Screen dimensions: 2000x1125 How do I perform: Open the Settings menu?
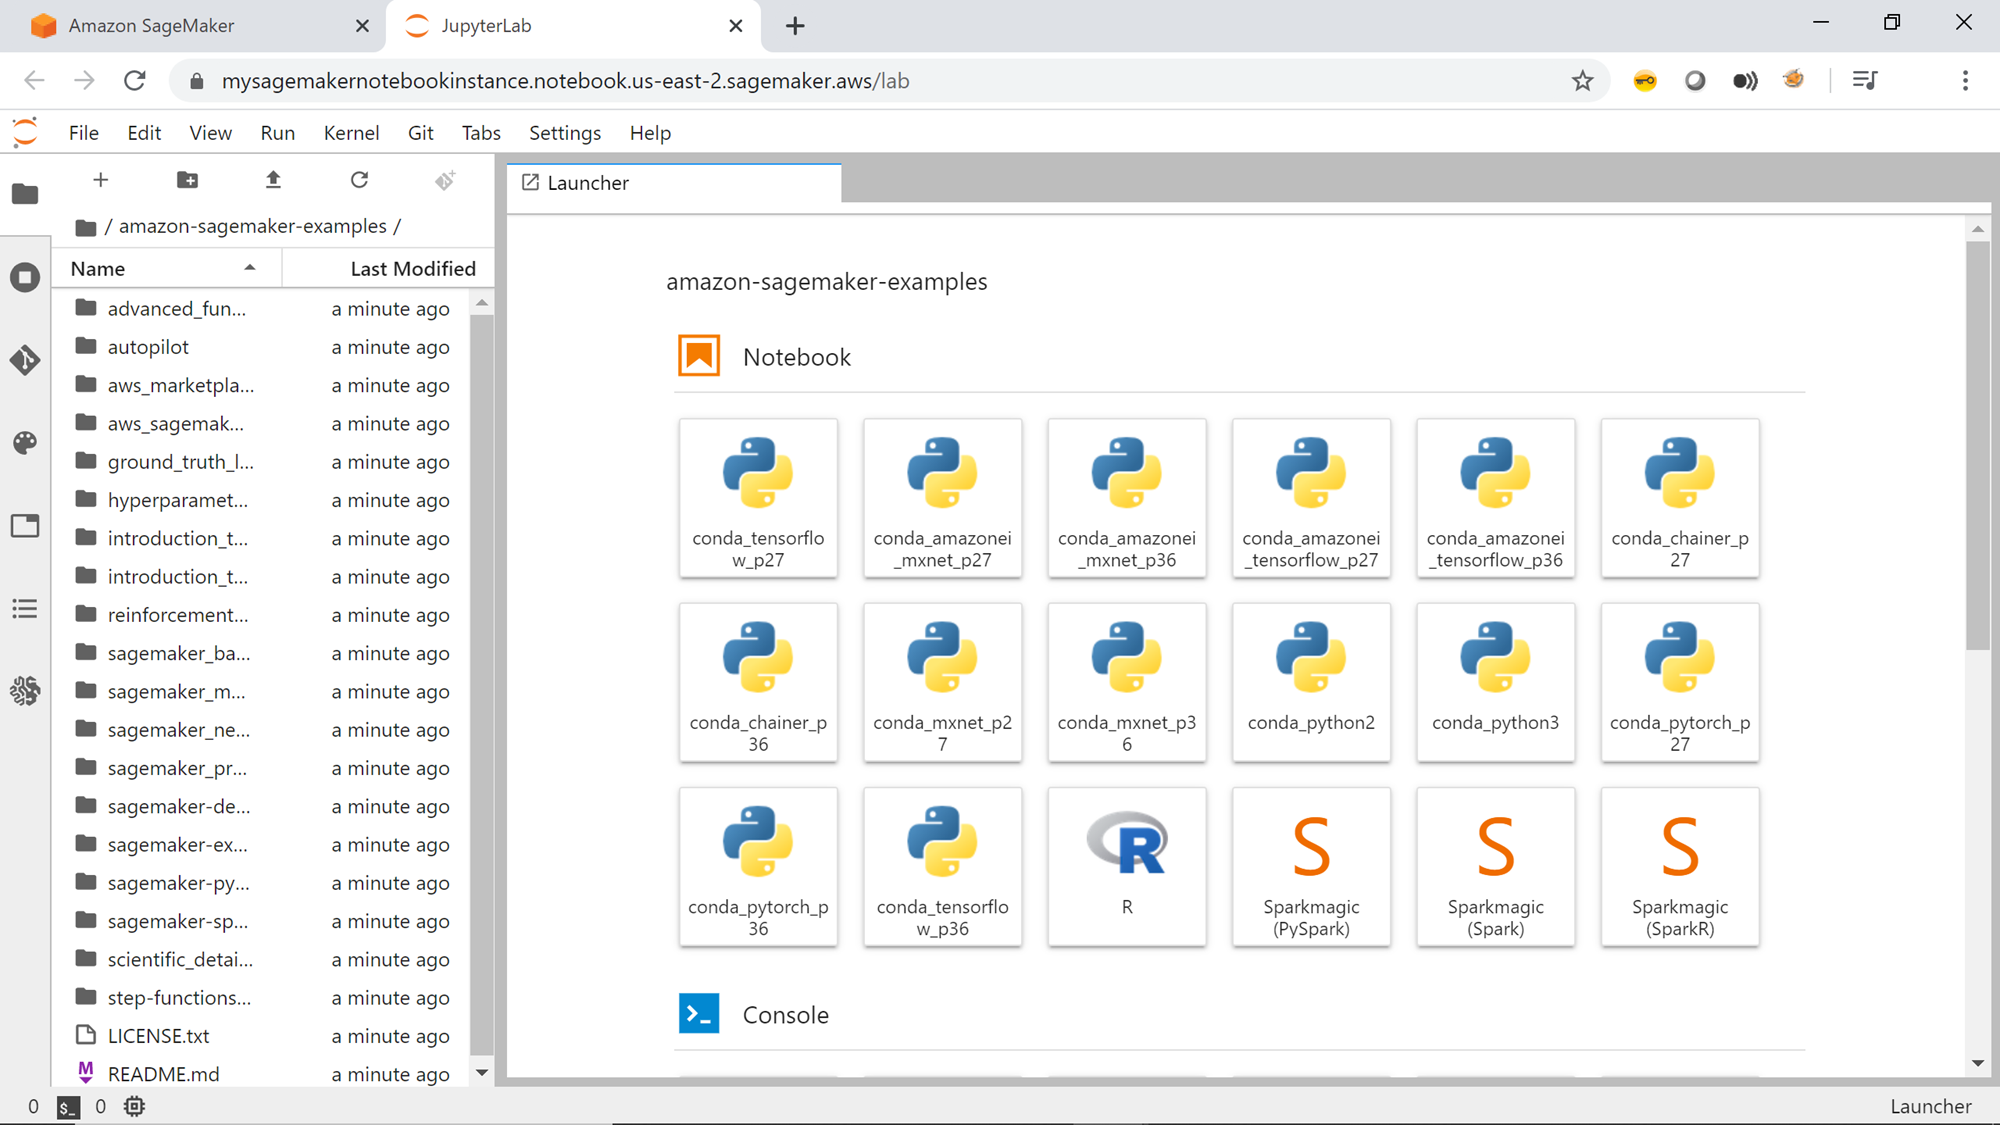(564, 133)
